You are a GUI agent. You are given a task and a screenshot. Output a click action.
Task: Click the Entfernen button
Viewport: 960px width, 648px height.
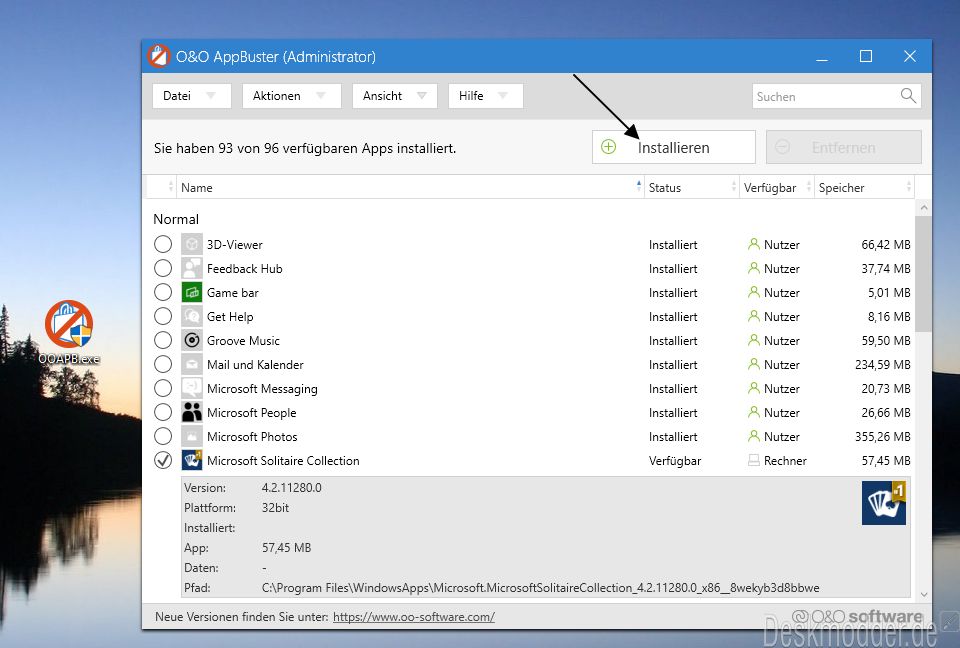pyautogui.click(x=843, y=147)
